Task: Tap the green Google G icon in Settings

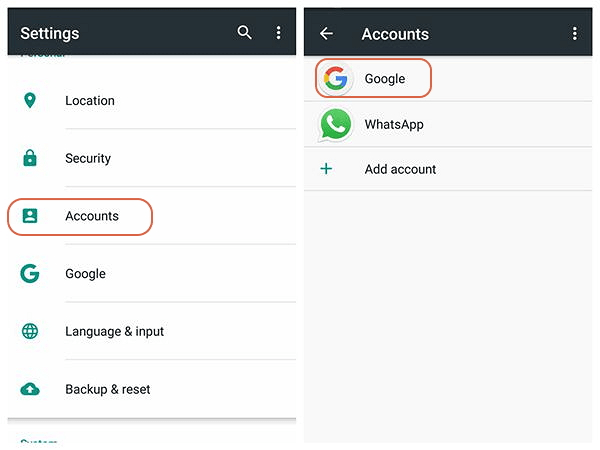Action: click(30, 273)
